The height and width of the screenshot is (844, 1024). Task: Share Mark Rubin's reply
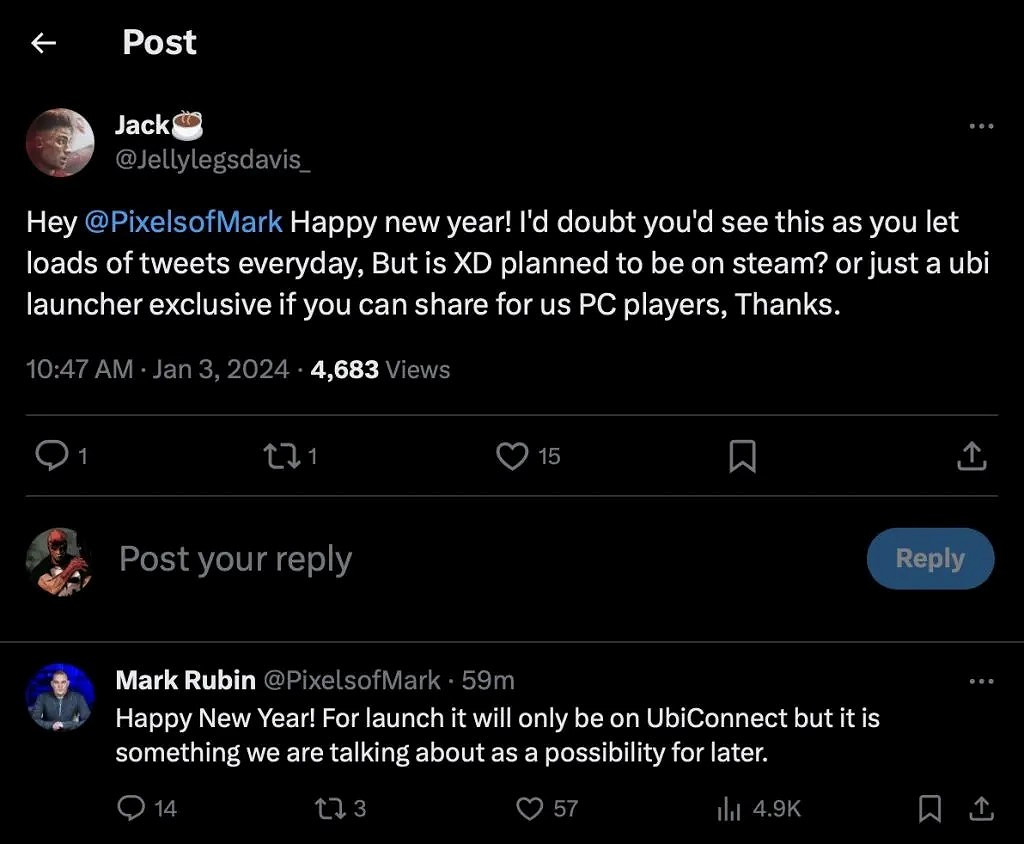(x=981, y=808)
